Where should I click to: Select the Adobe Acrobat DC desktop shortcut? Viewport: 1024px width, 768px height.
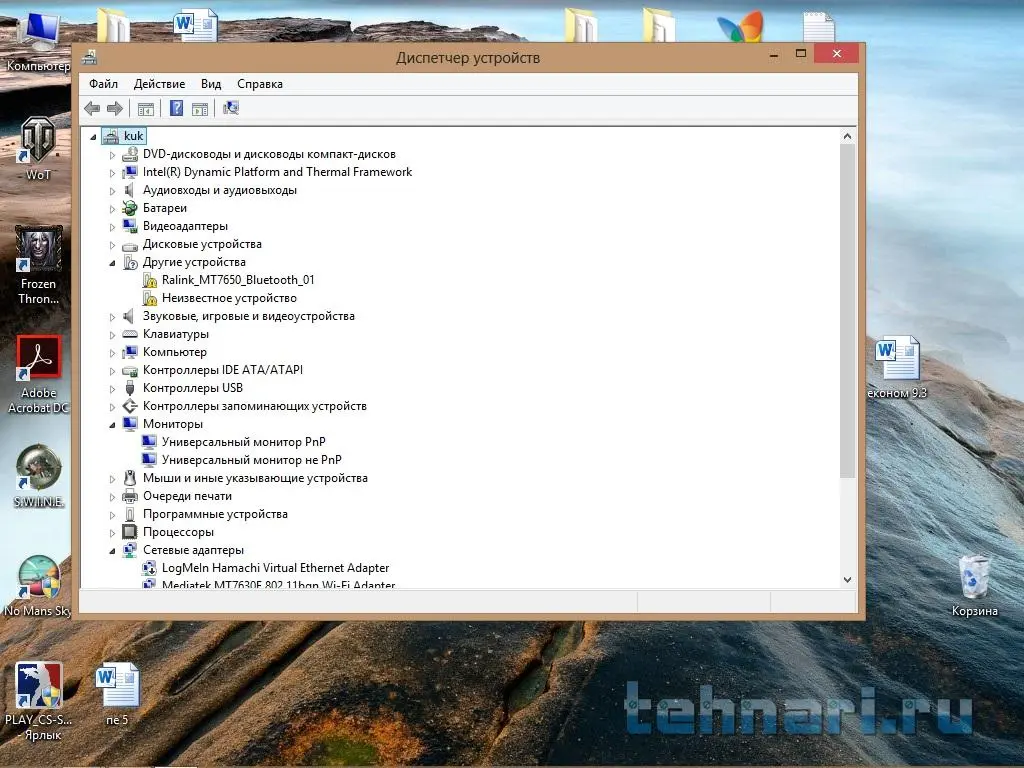tap(39, 375)
